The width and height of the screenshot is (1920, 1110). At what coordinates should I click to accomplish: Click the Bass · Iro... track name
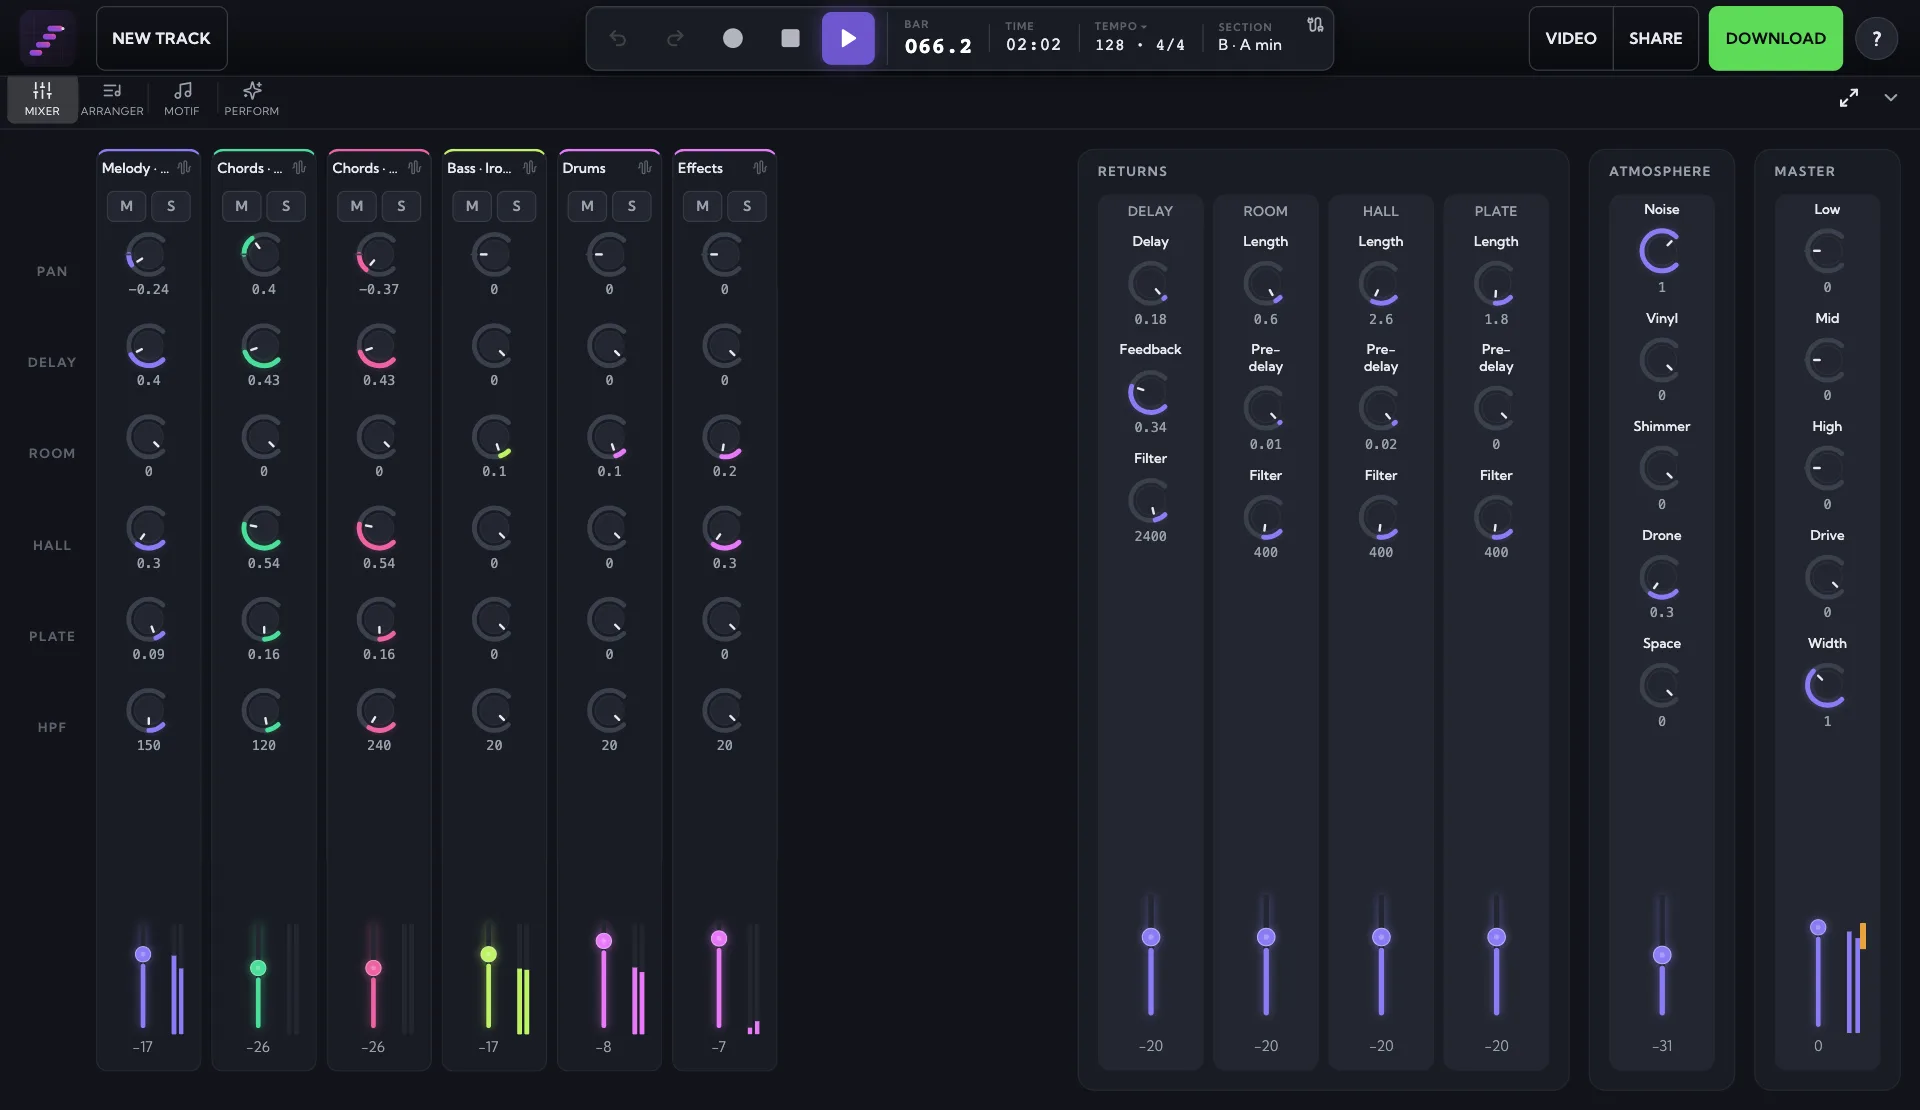pyautogui.click(x=479, y=168)
